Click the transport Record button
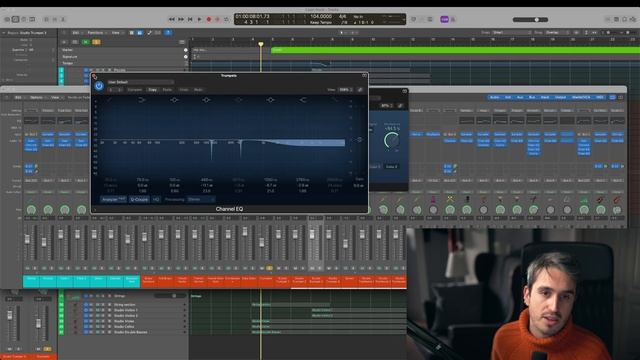 point(209,19)
